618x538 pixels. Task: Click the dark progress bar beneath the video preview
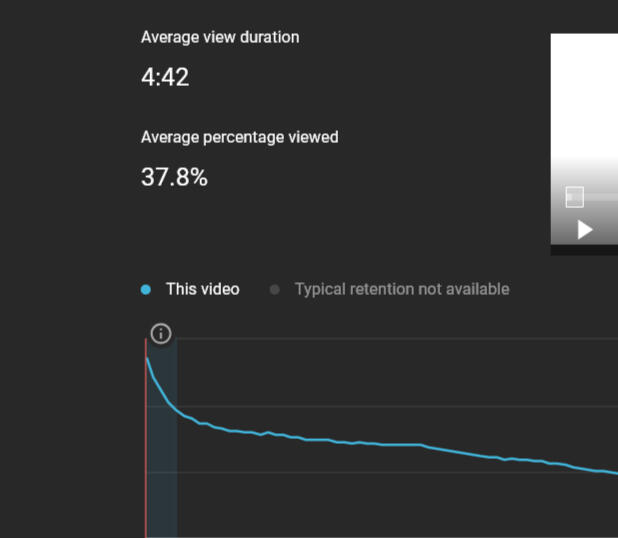(x=584, y=250)
